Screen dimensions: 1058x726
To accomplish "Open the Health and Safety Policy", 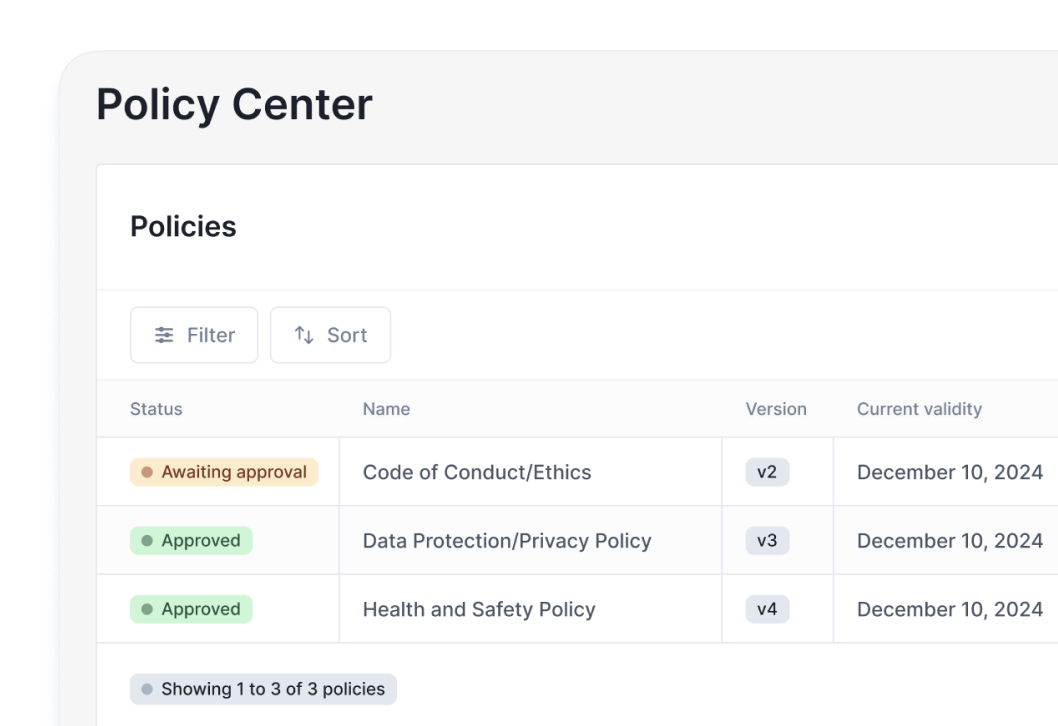I will pos(479,609).
